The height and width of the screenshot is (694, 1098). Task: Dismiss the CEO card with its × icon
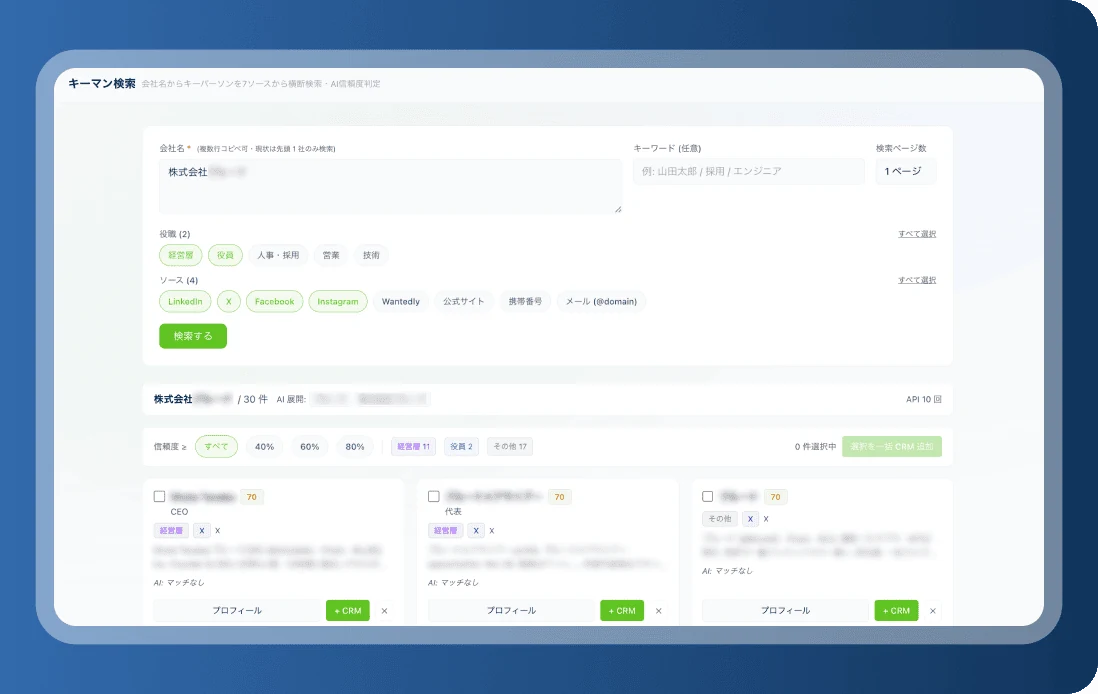[384, 611]
